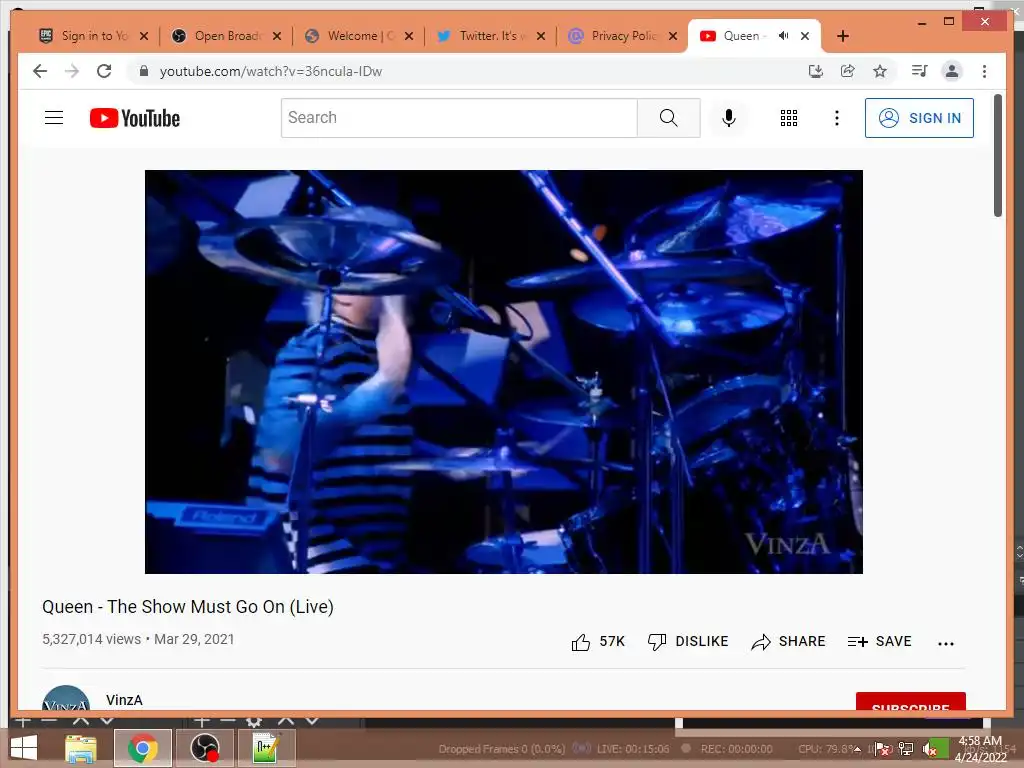Share this page from address bar
Image resolution: width=1024 pixels, height=768 pixels.
coord(848,71)
